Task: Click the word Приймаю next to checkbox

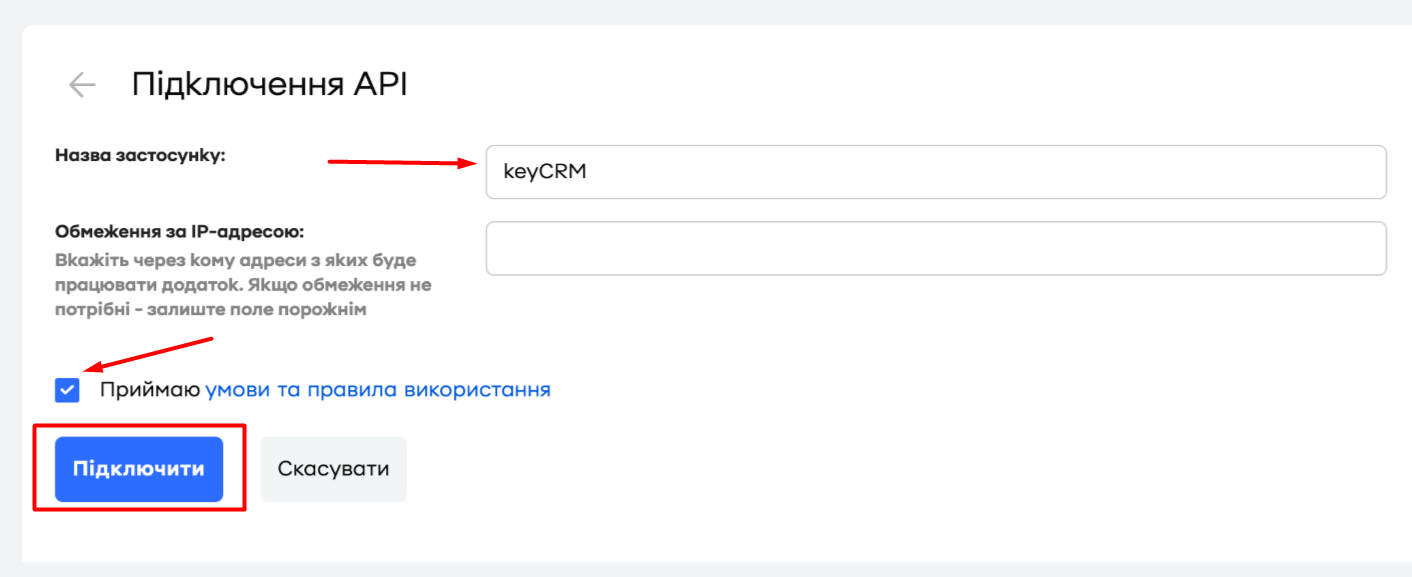Action: pyautogui.click(x=150, y=389)
